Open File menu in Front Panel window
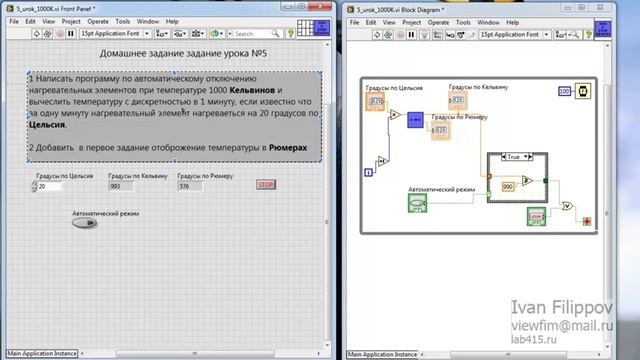Image resolution: width=640 pixels, height=360 pixels. [x=14, y=21]
